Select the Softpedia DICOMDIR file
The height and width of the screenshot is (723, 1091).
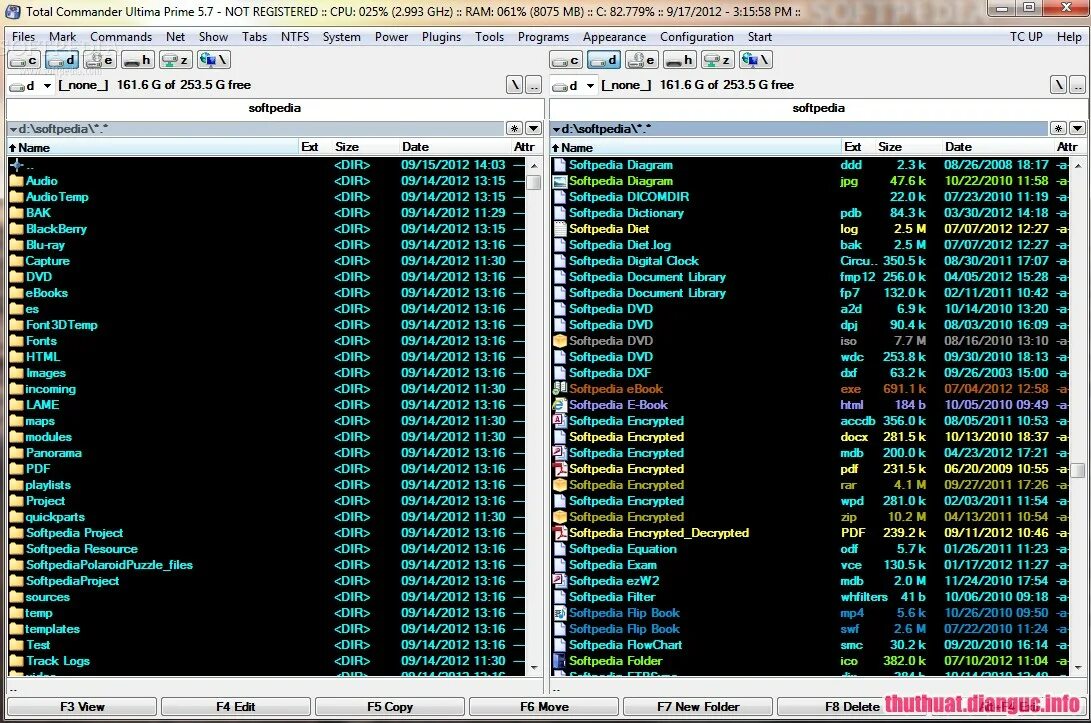(x=811, y=197)
